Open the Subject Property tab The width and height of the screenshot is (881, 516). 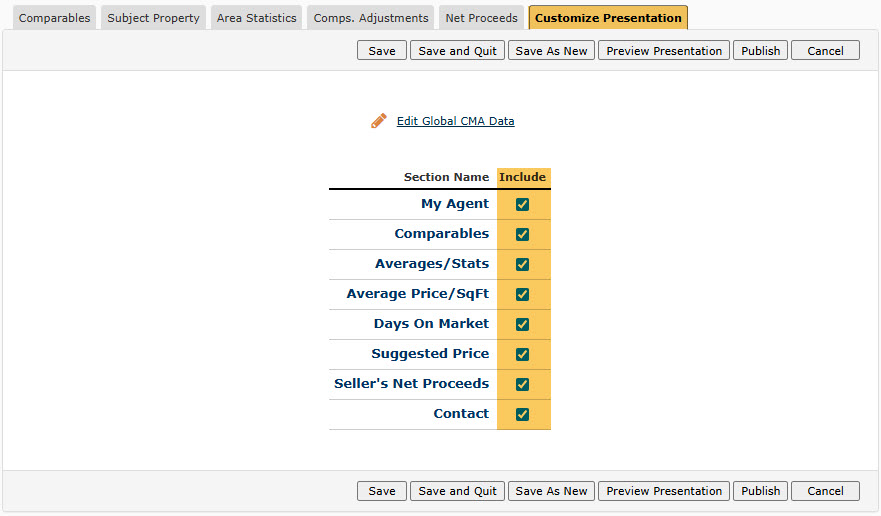pos(153,18)
